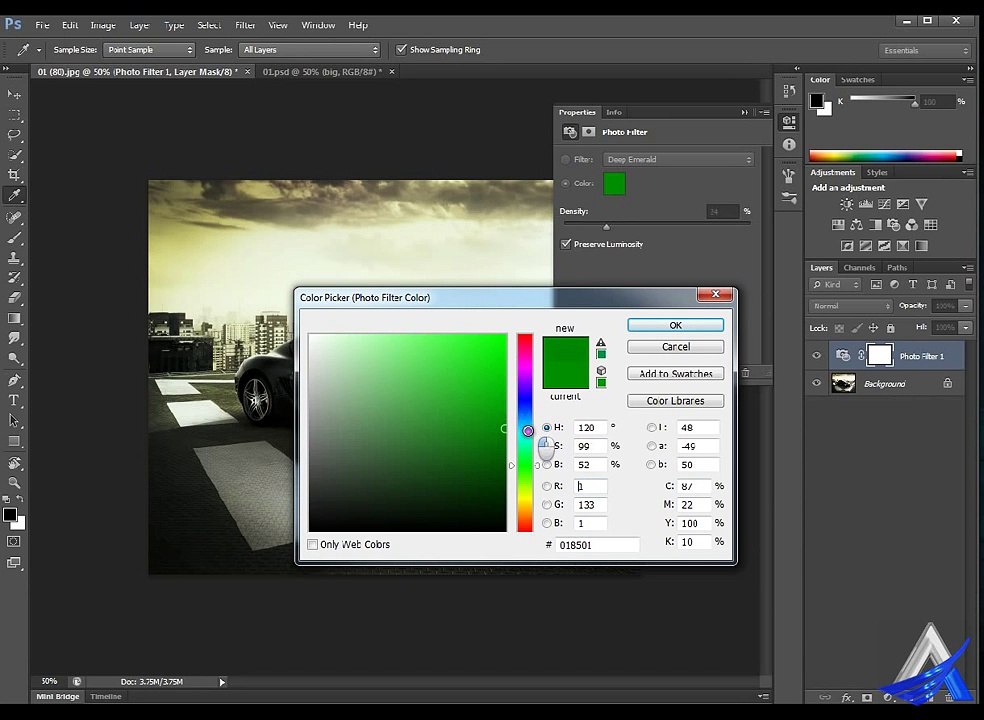
Task: Click the hex color input field
Action: point(597,545)
